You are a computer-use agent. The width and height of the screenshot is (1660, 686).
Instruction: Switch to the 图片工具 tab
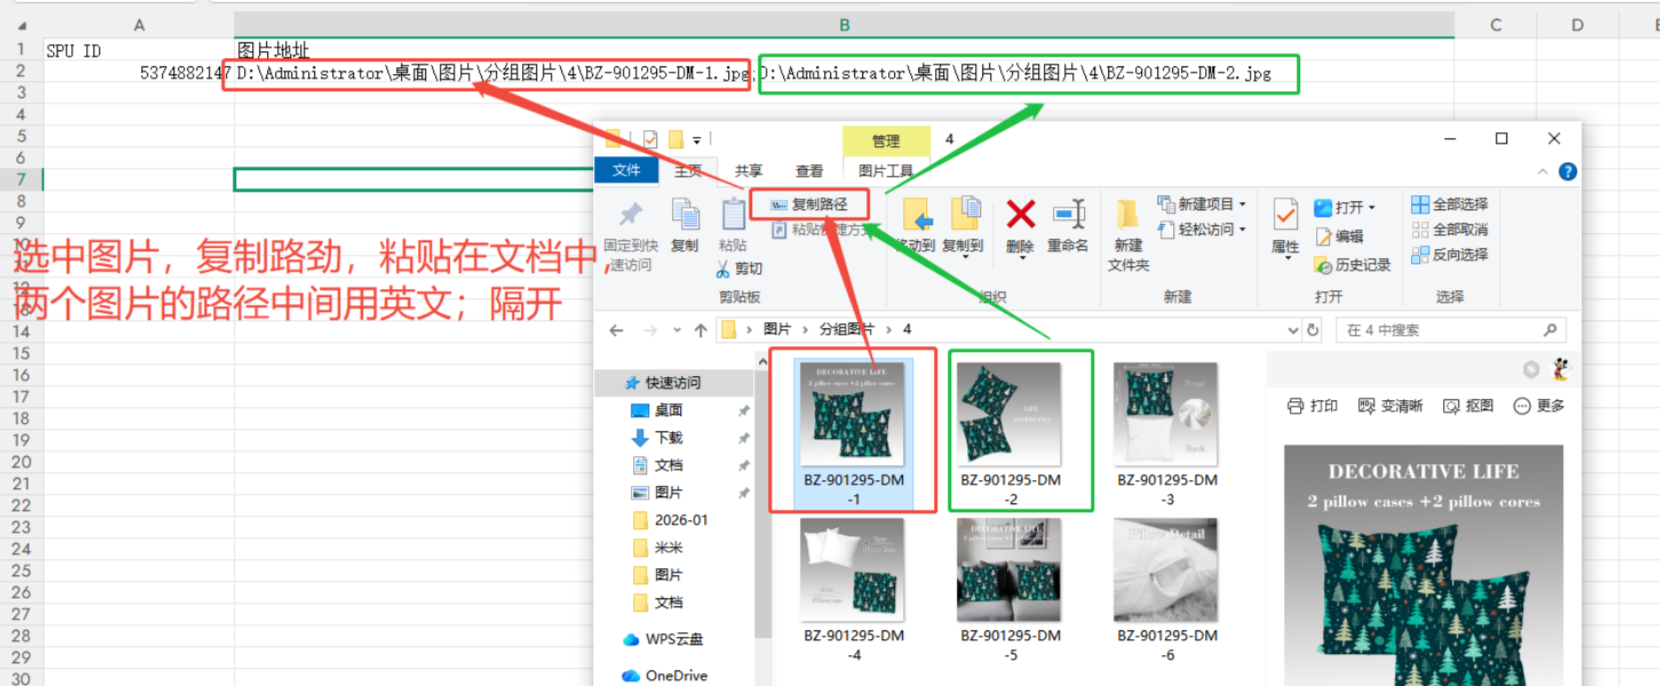click(886, 171)
